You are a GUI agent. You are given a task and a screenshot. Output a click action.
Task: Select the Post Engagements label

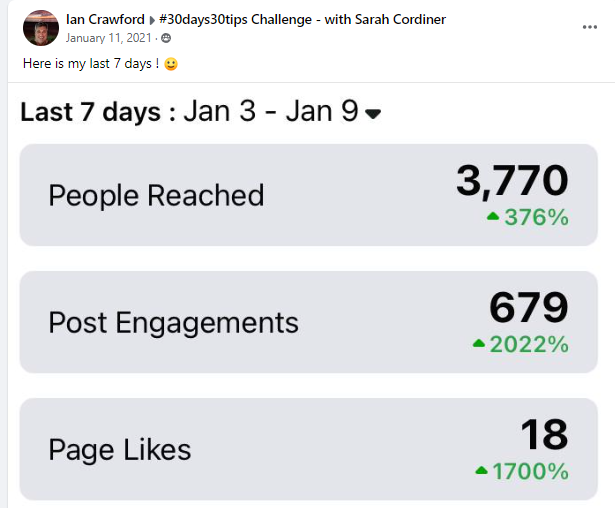[173, 322]
